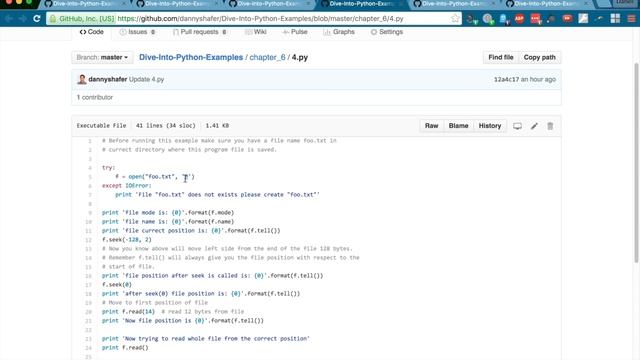Image resolution: width=640 pixels, height=360 pixels.
Task: Click dannyshafer's avatar image
Action: (x=82, y=79)
